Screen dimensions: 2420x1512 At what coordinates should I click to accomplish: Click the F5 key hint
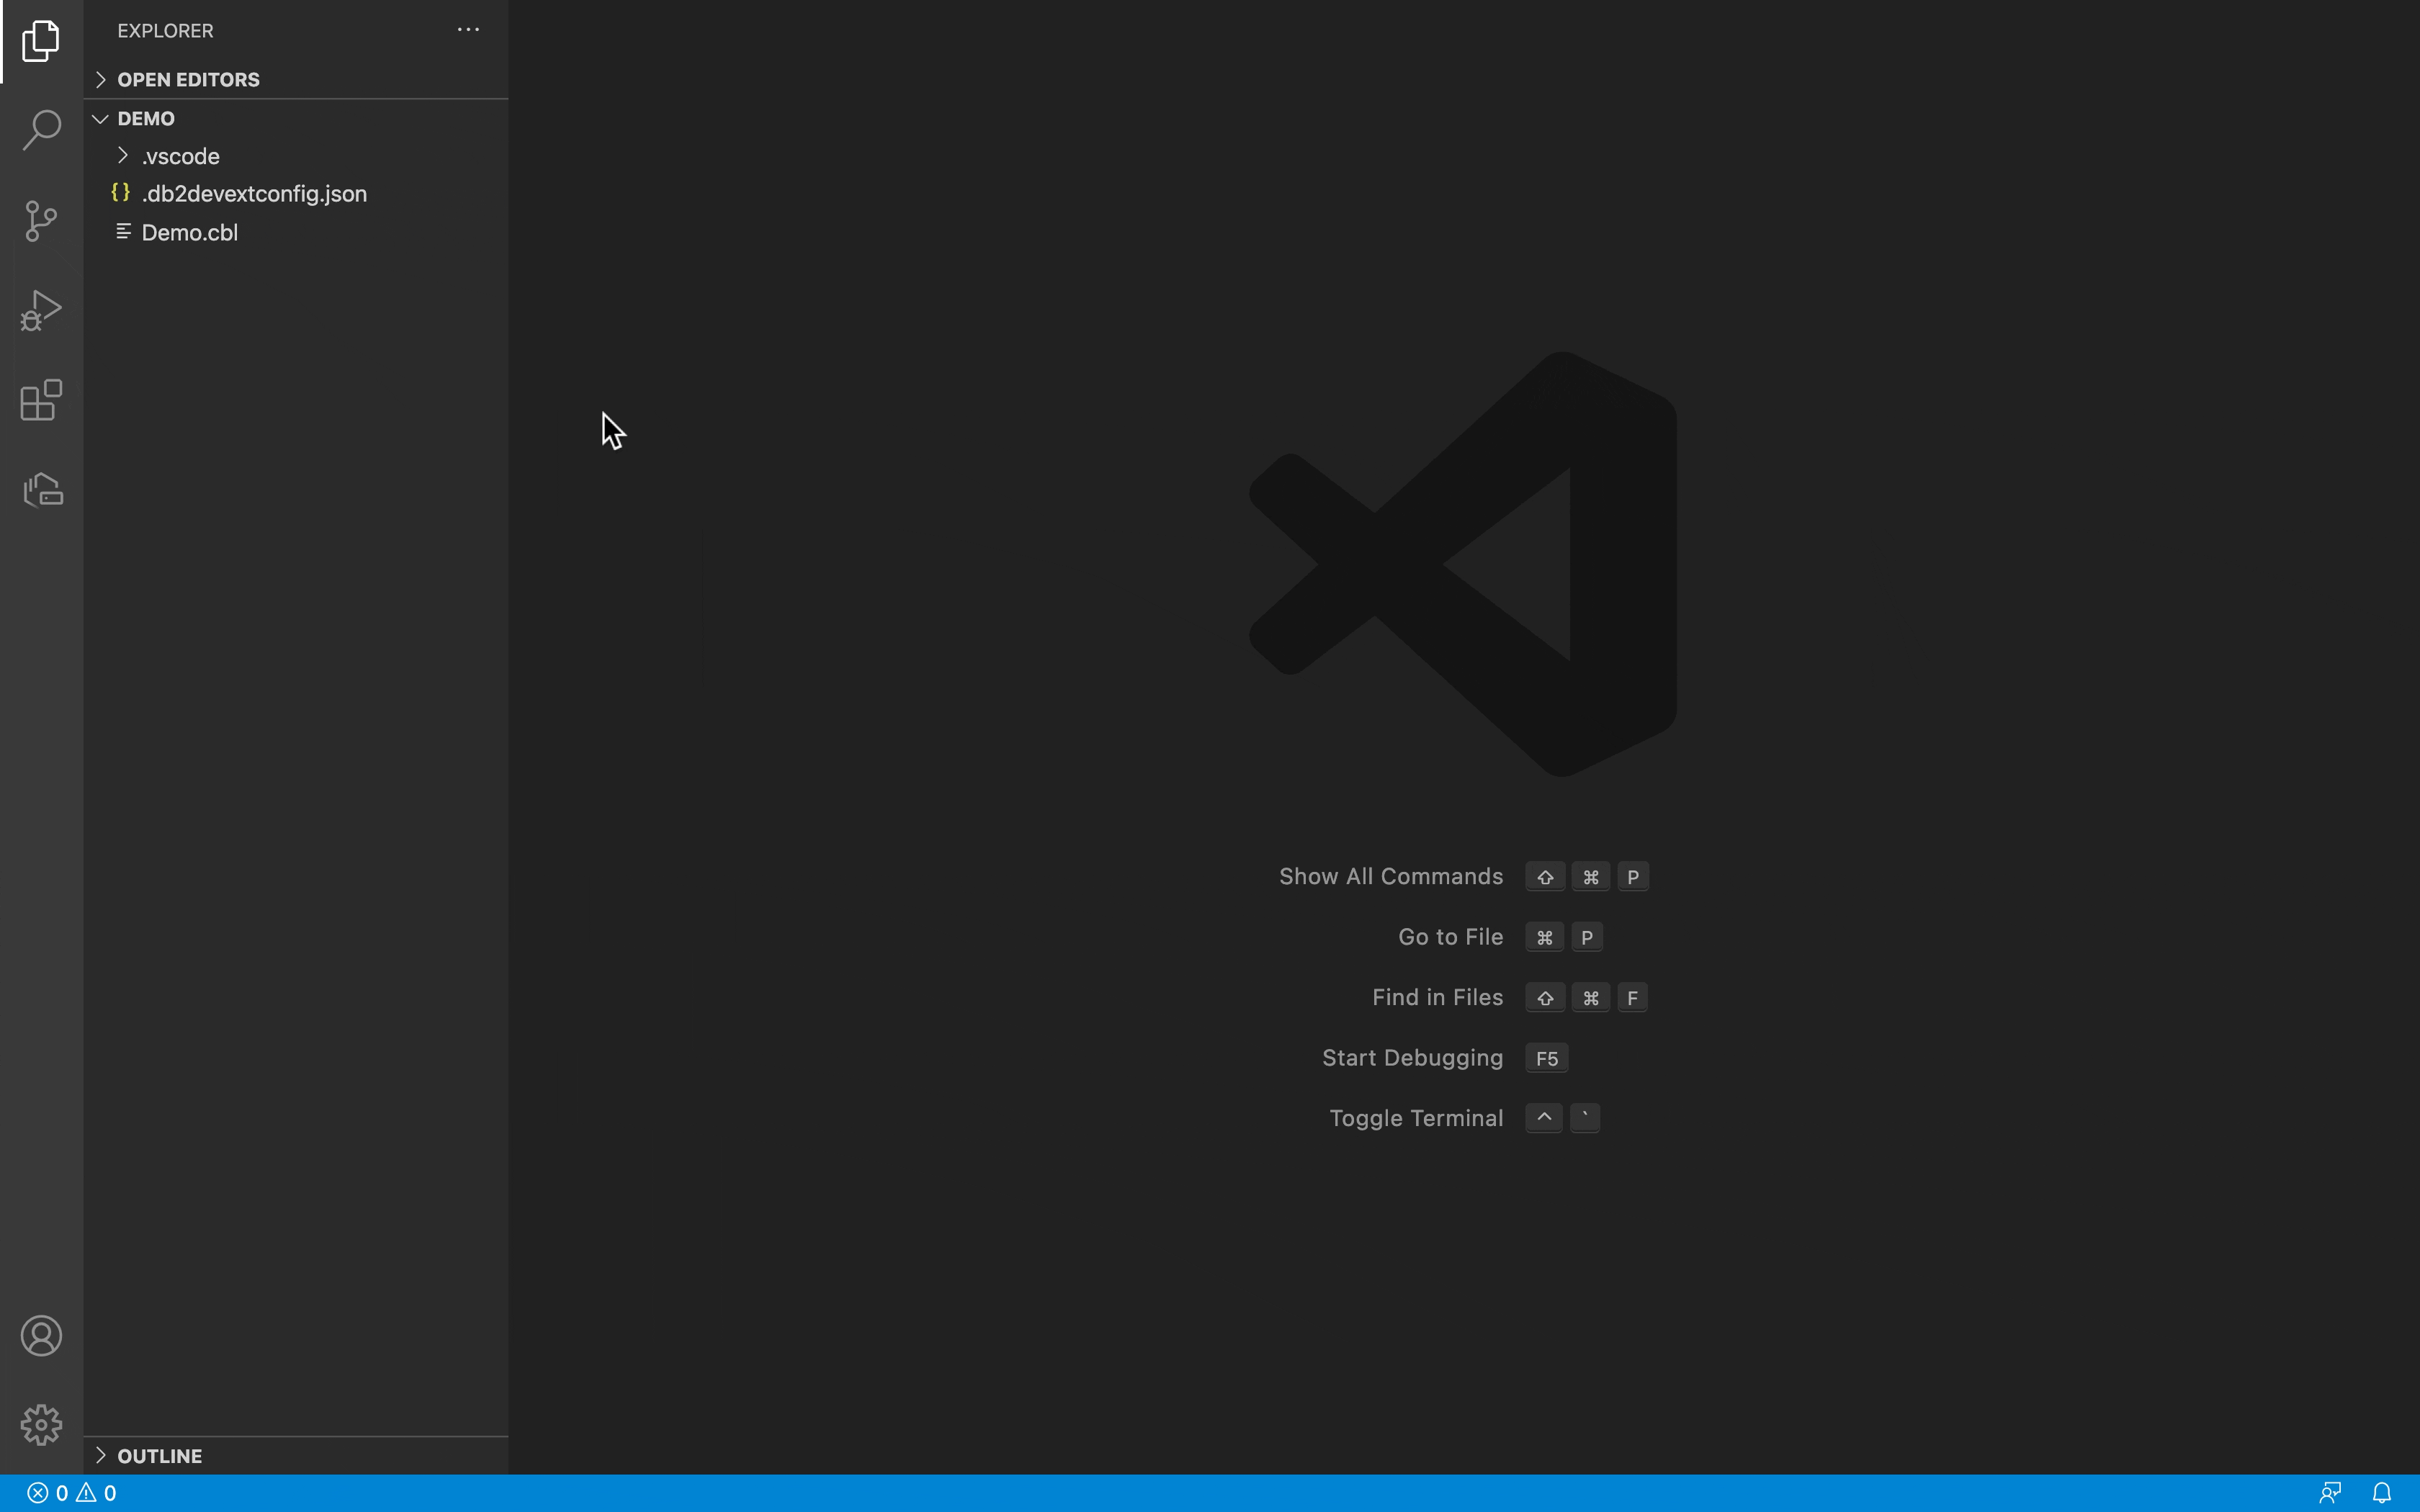[x=1547, y=1058]
